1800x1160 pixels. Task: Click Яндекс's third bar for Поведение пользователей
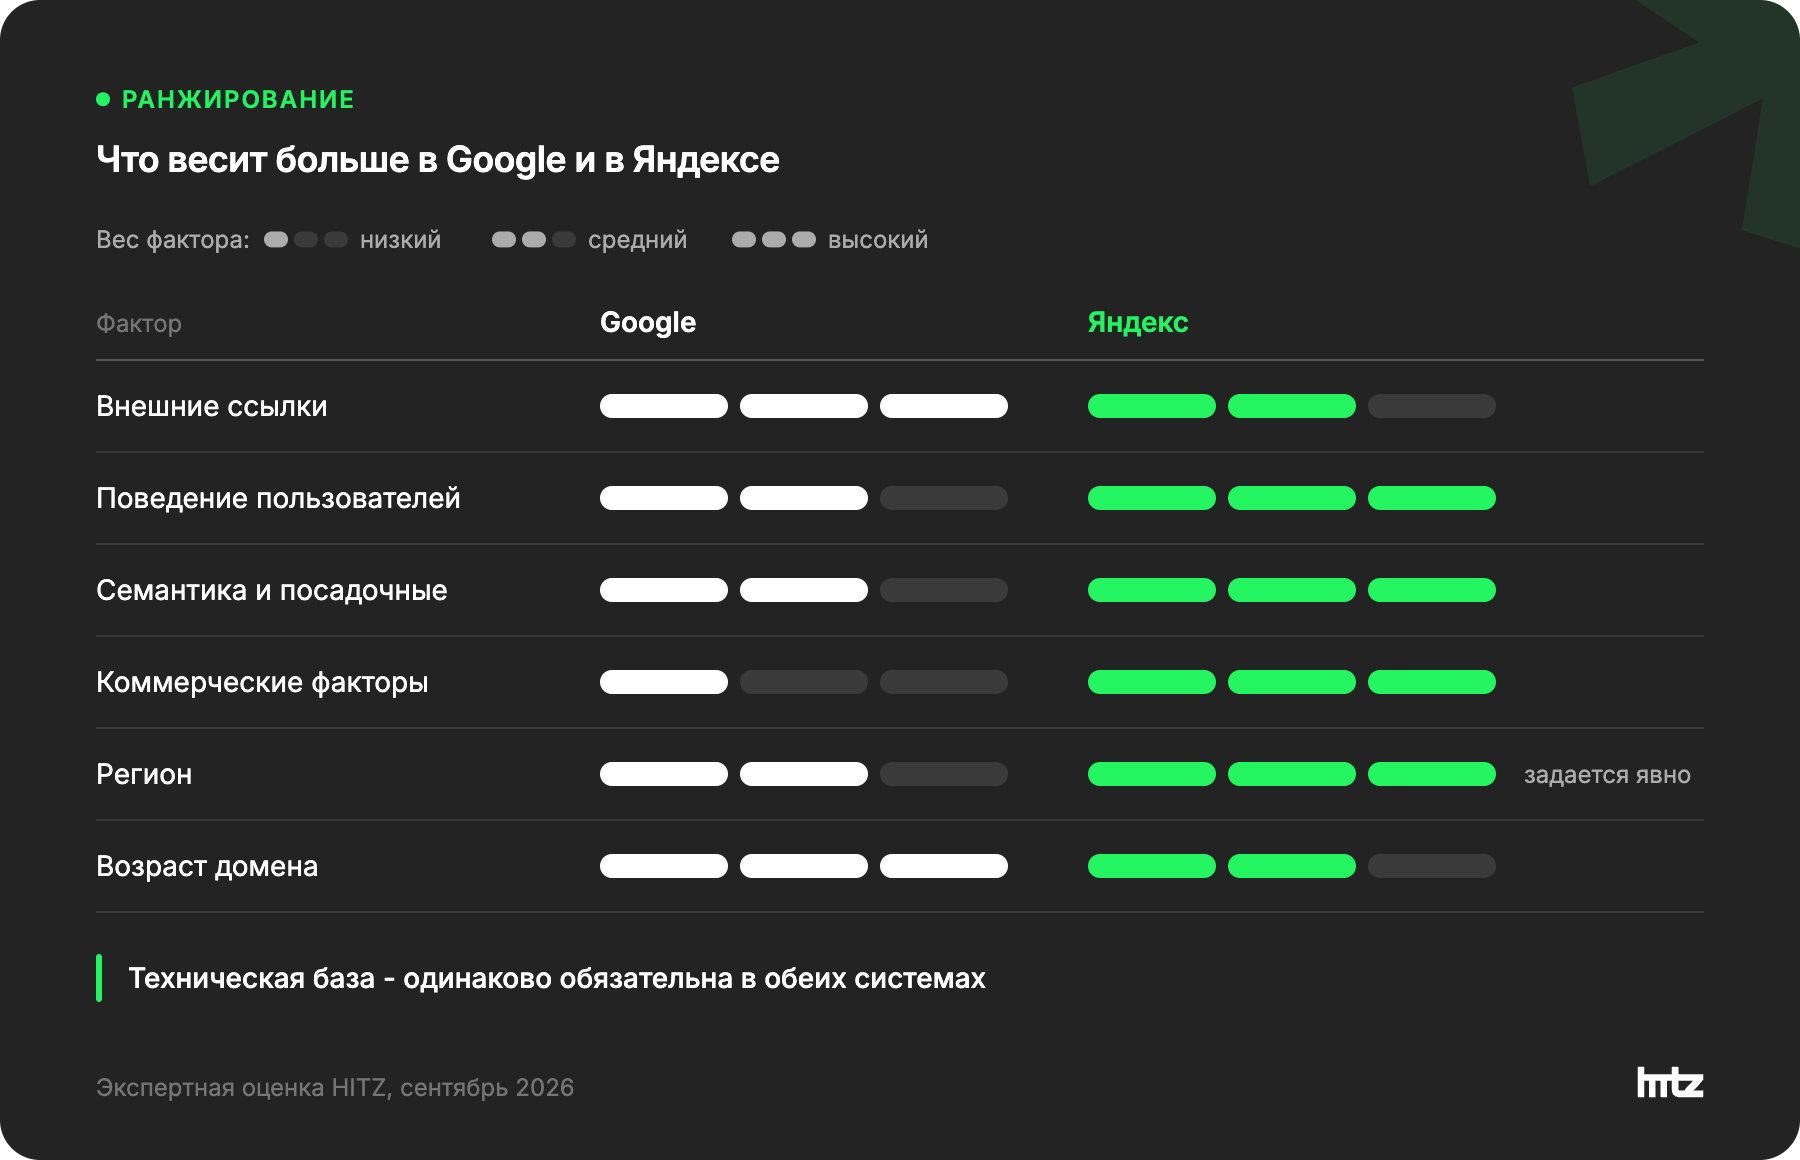coord(1432,498)
